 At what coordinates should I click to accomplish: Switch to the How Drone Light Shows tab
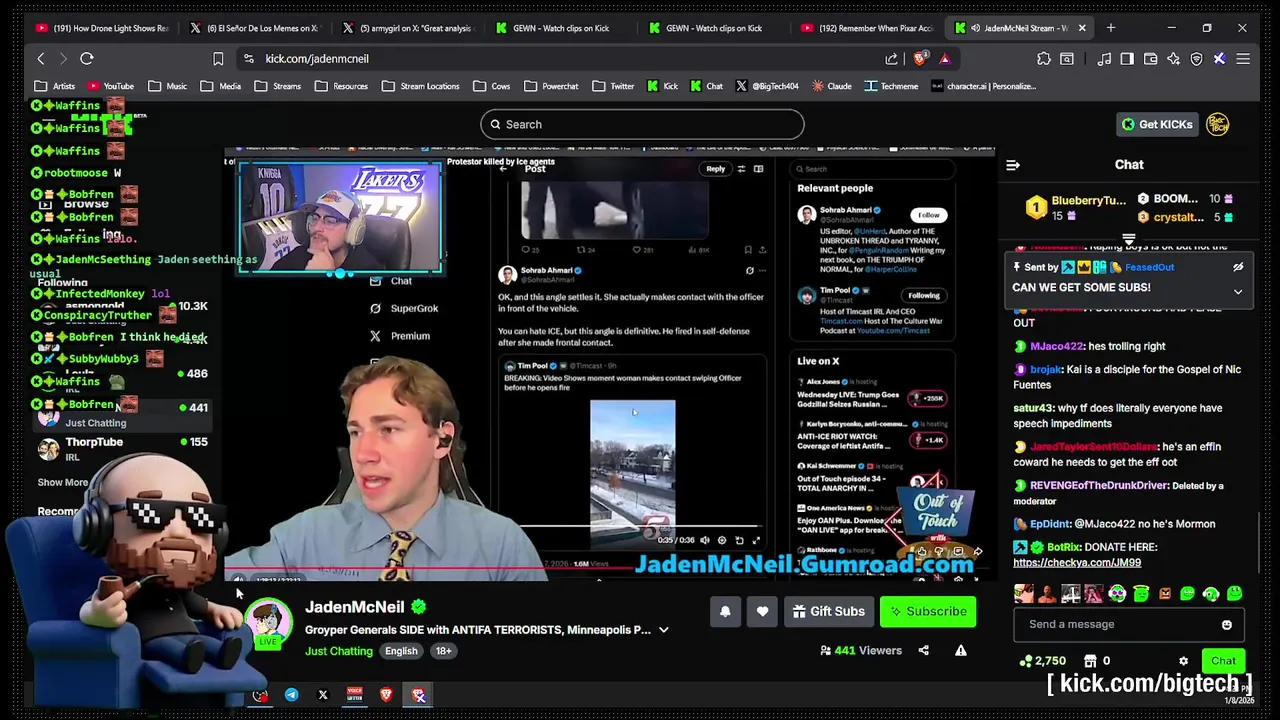tap(101, 28)
